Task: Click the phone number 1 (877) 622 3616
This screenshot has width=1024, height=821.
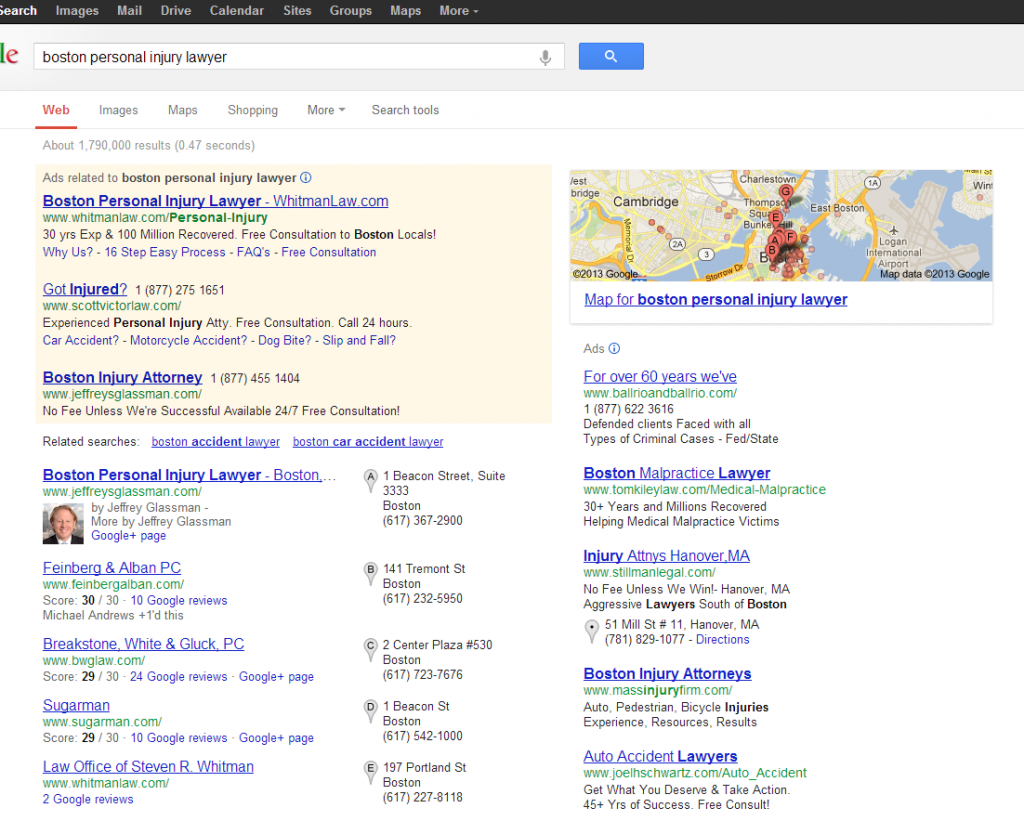Action: 628,409
